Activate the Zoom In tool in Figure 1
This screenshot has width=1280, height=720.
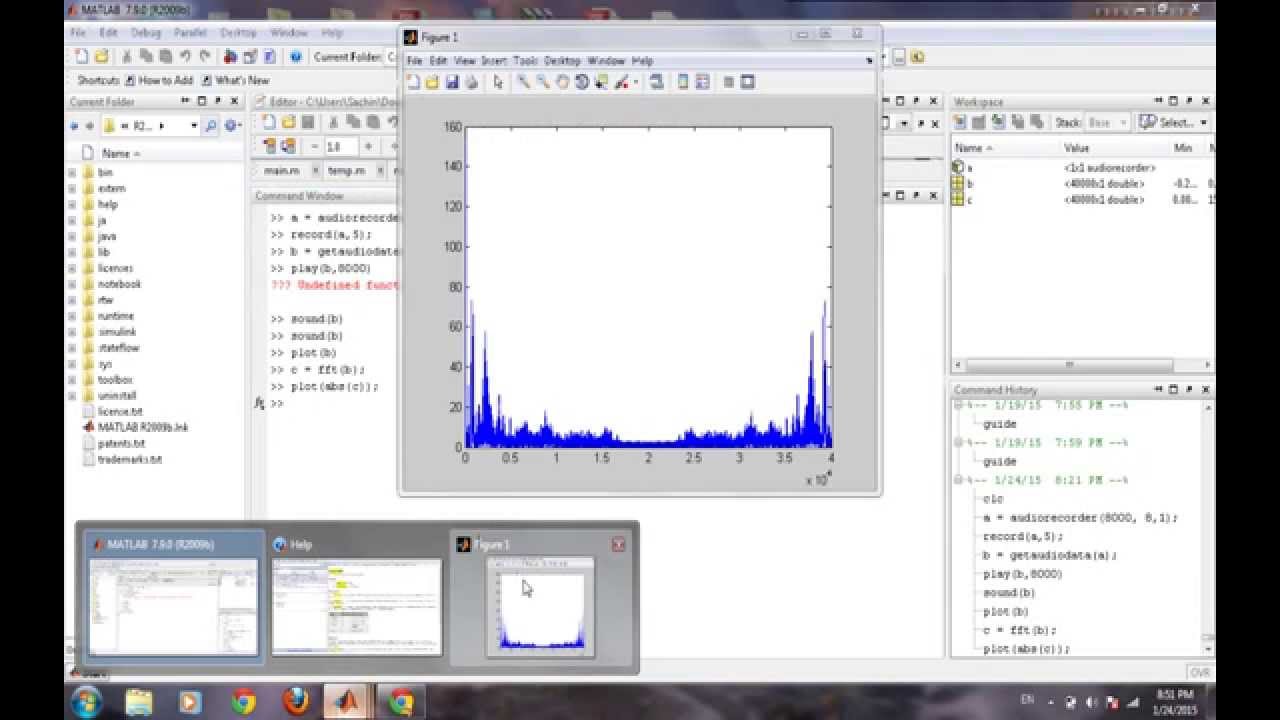[x=523, y=82]
